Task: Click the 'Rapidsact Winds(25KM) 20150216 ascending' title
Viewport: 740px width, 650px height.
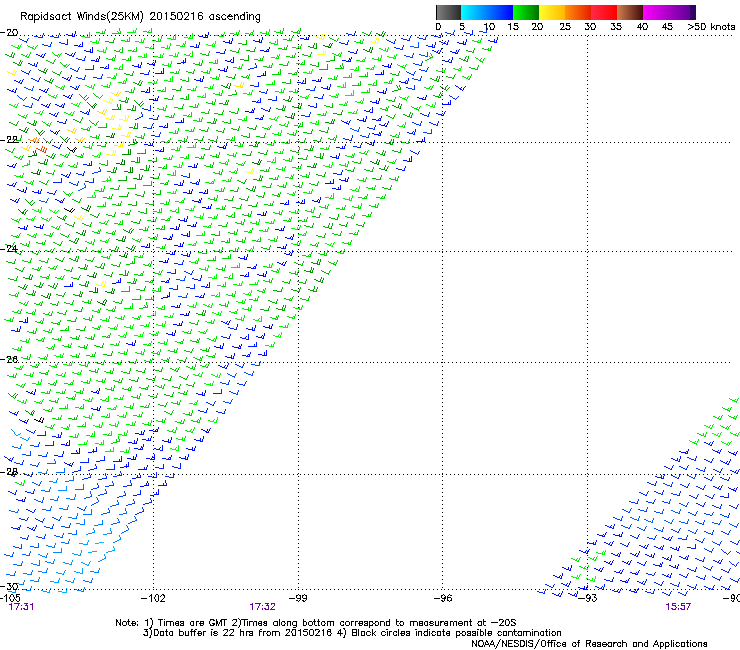Action: (140, 17)
